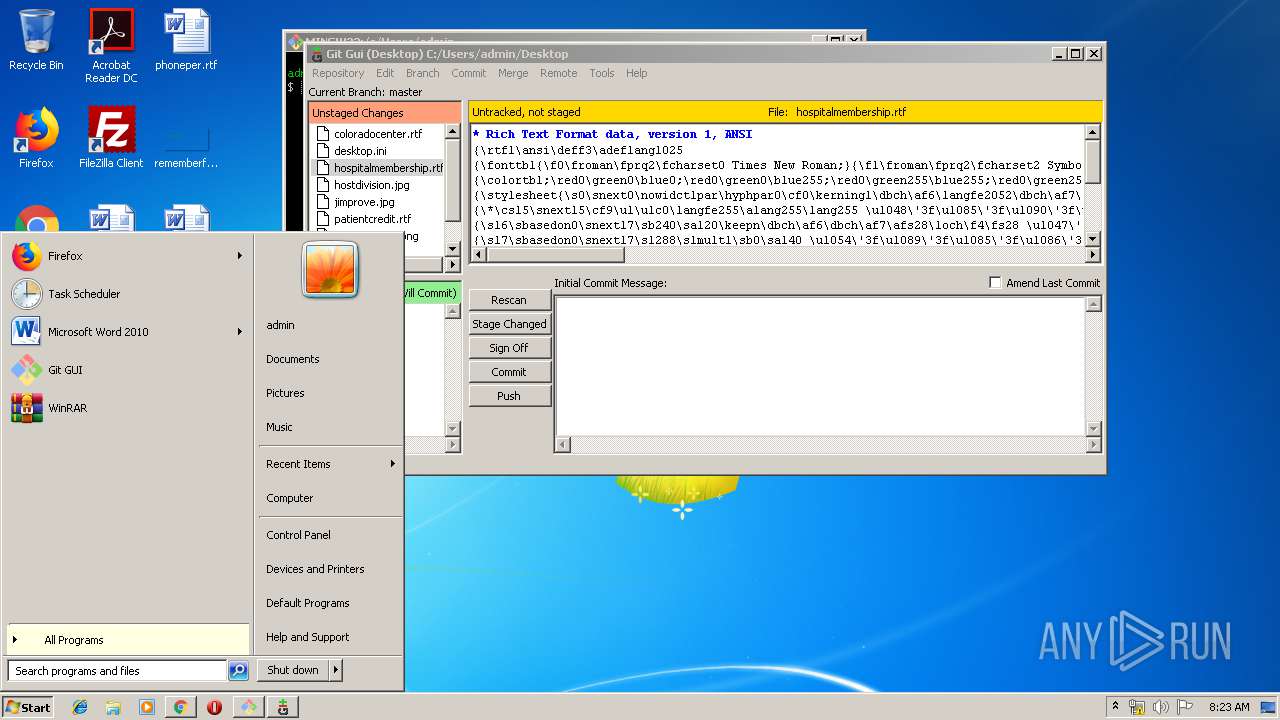This screenshot has height=720, width=1280.
Task: Expand Microsoft Word 2010 jump list arrow
Action: tap(240, 332)
